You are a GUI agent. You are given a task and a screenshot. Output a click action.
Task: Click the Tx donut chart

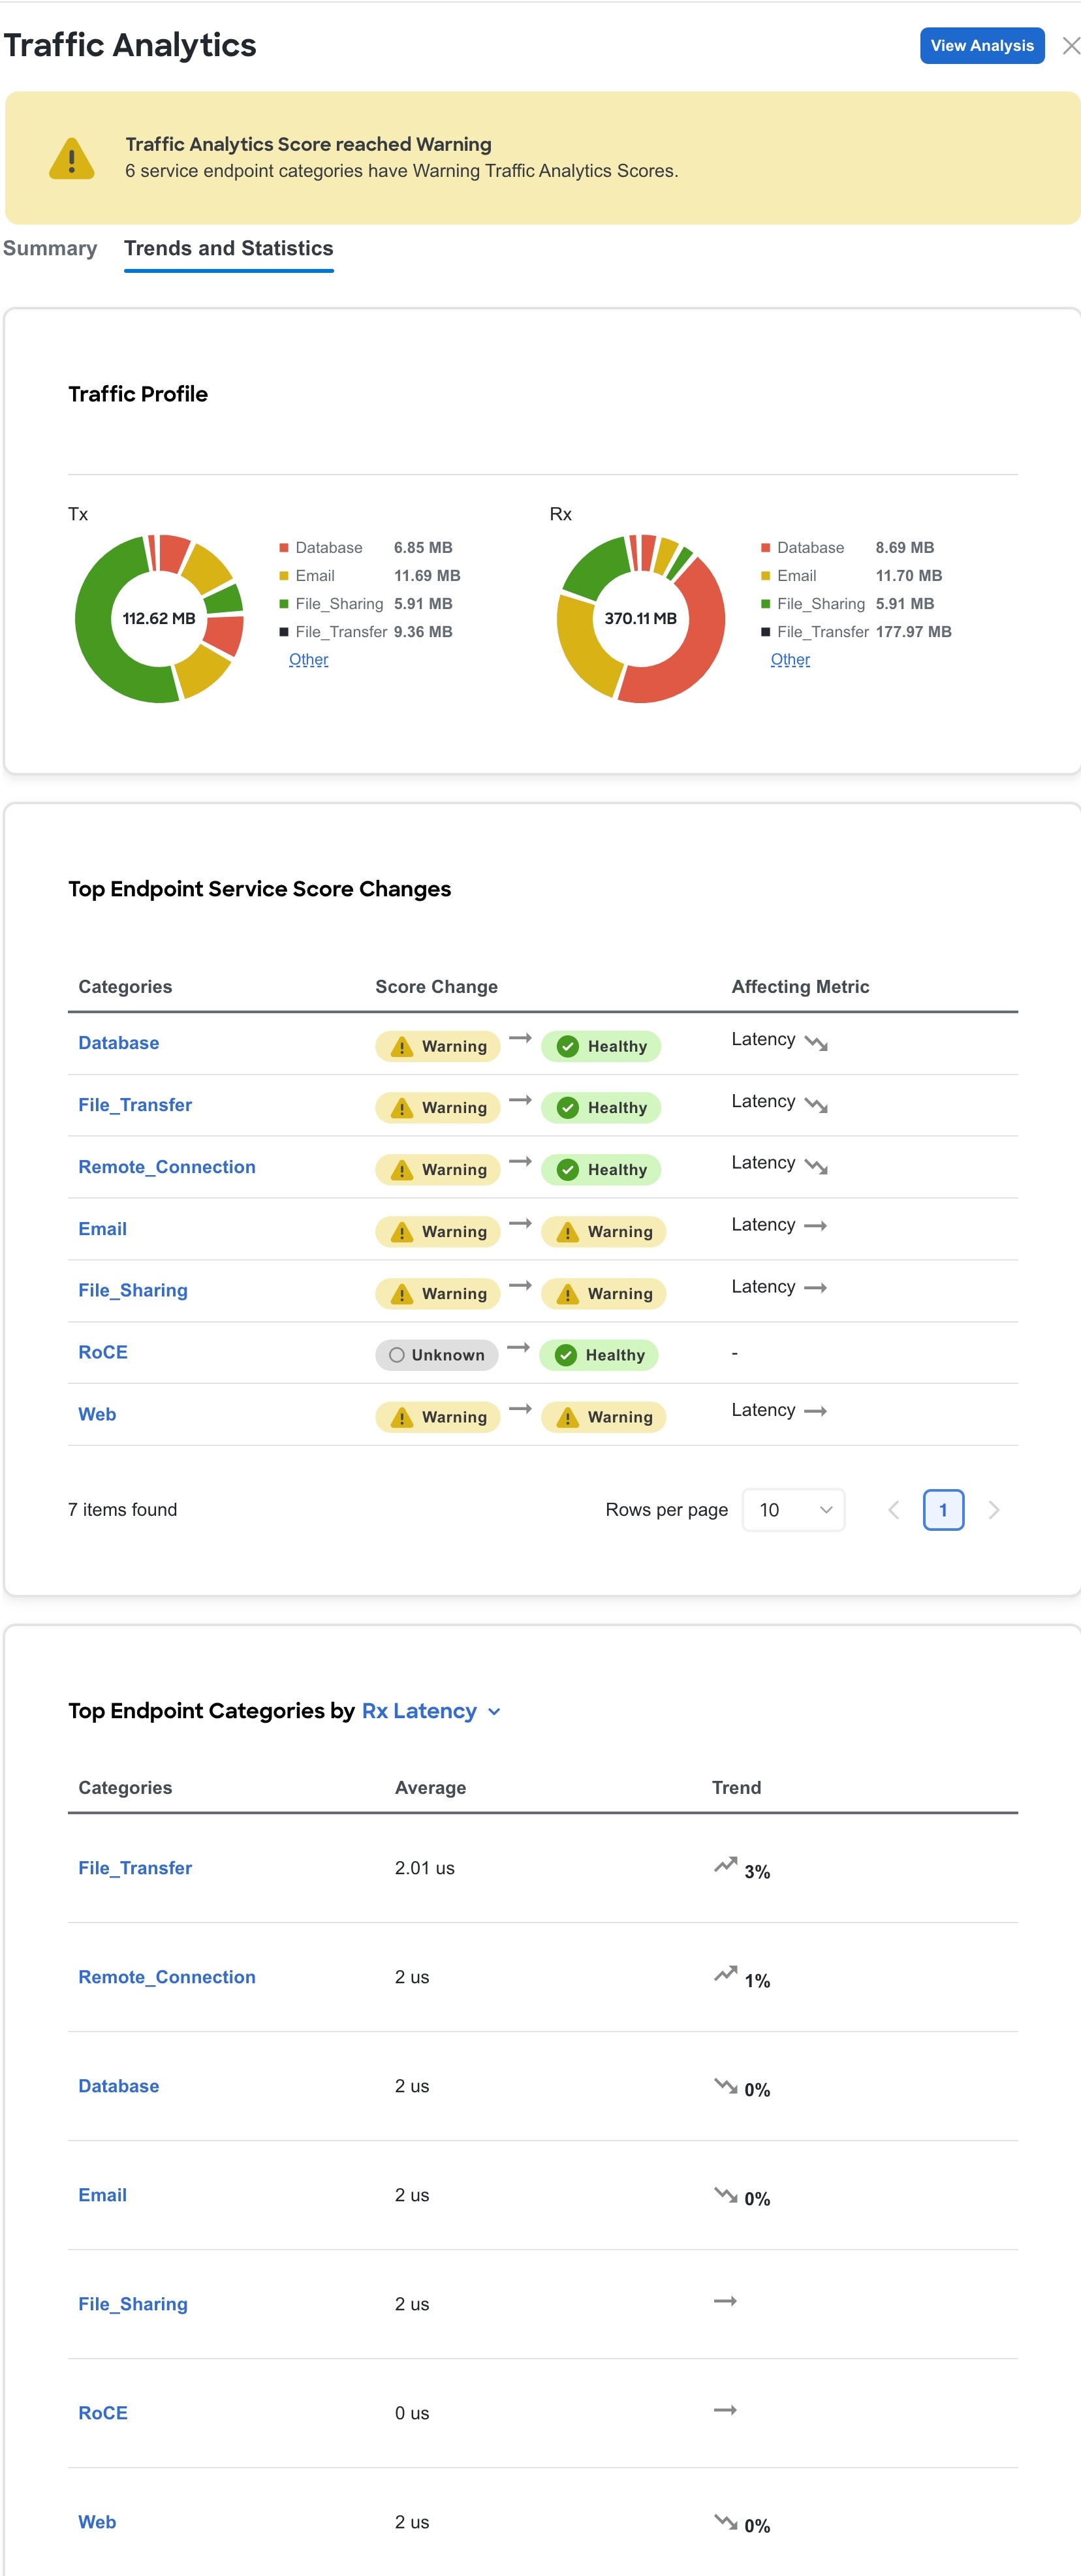coord(159,618)
